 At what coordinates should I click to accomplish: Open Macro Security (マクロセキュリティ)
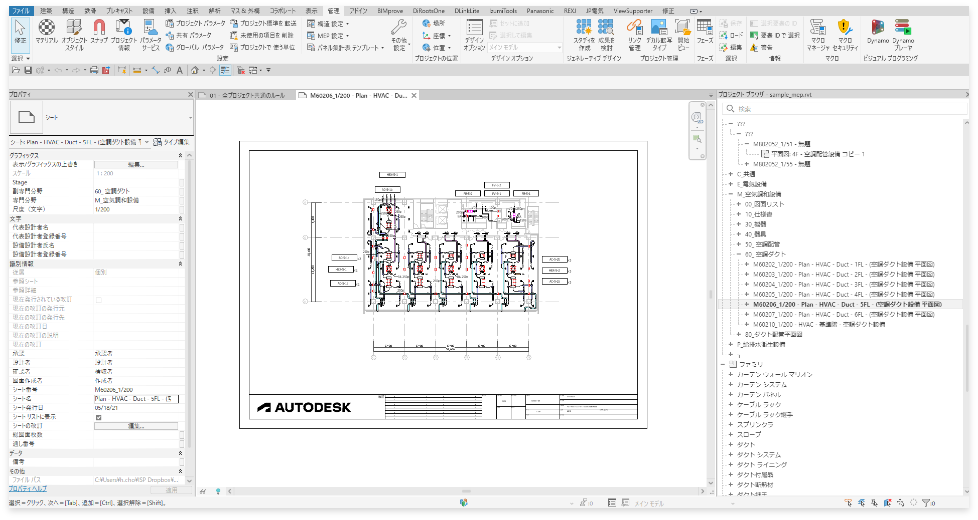[845, 34]
